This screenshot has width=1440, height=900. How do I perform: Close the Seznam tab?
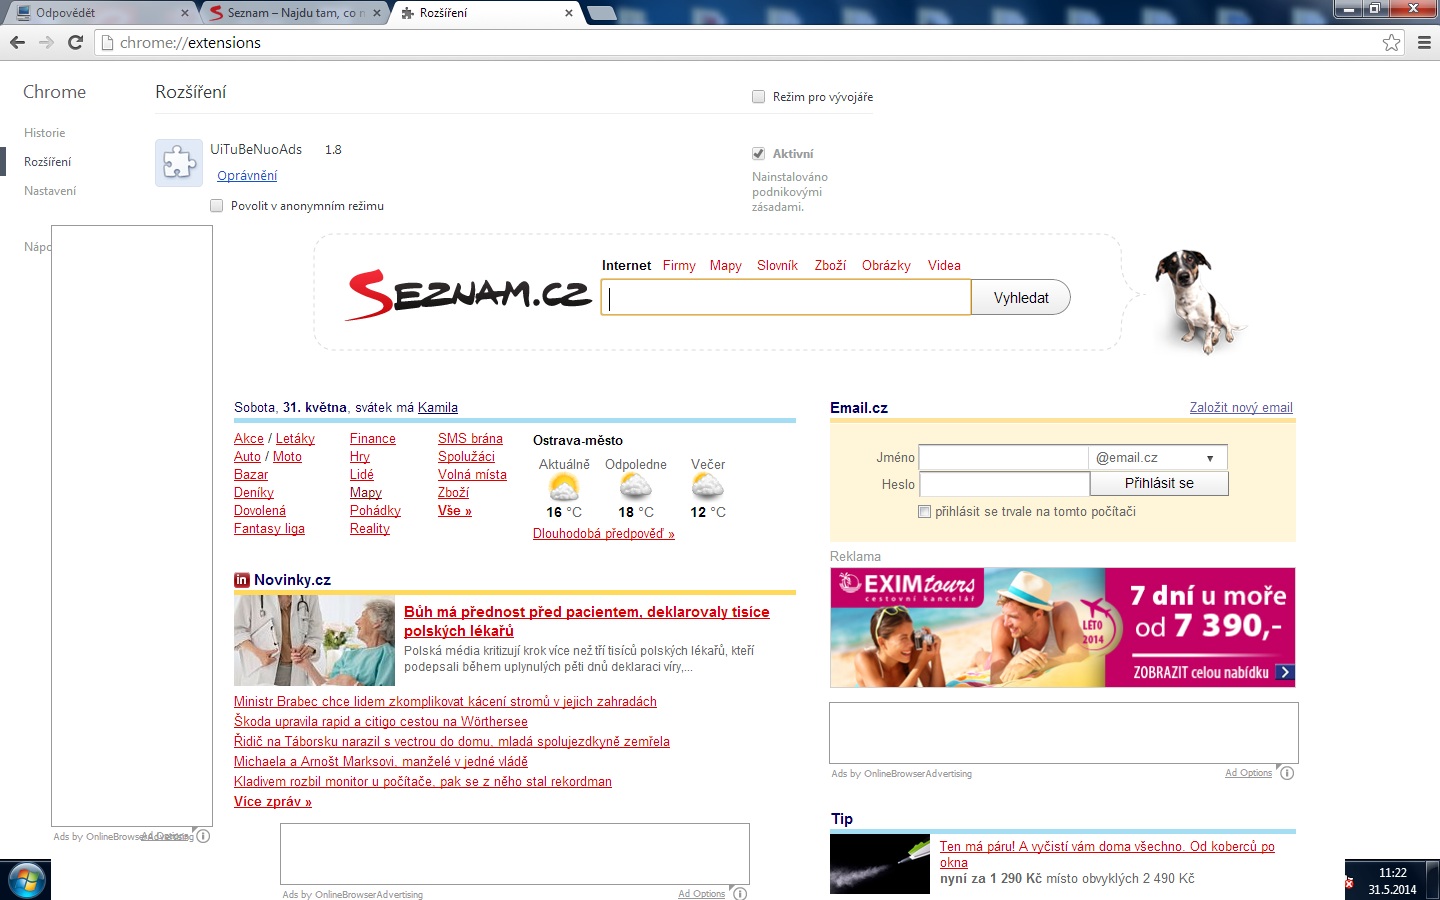(x=377, y=13)
